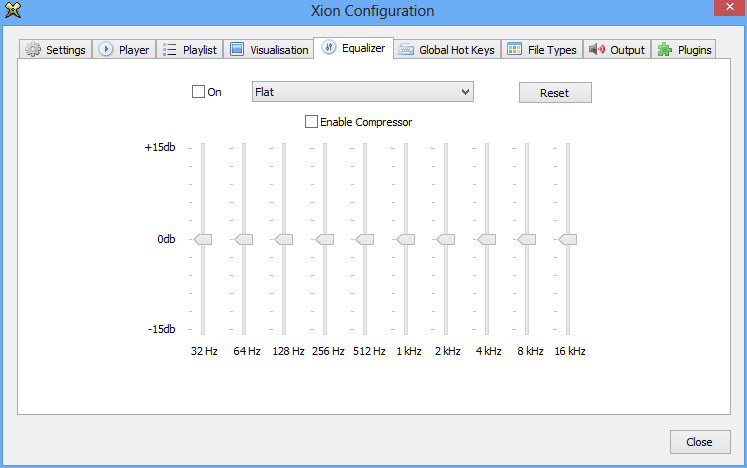The height and width of the screenshot is (468, 747).
Task: Click the speaker icon on Output tab
Action: pos(596,49)
